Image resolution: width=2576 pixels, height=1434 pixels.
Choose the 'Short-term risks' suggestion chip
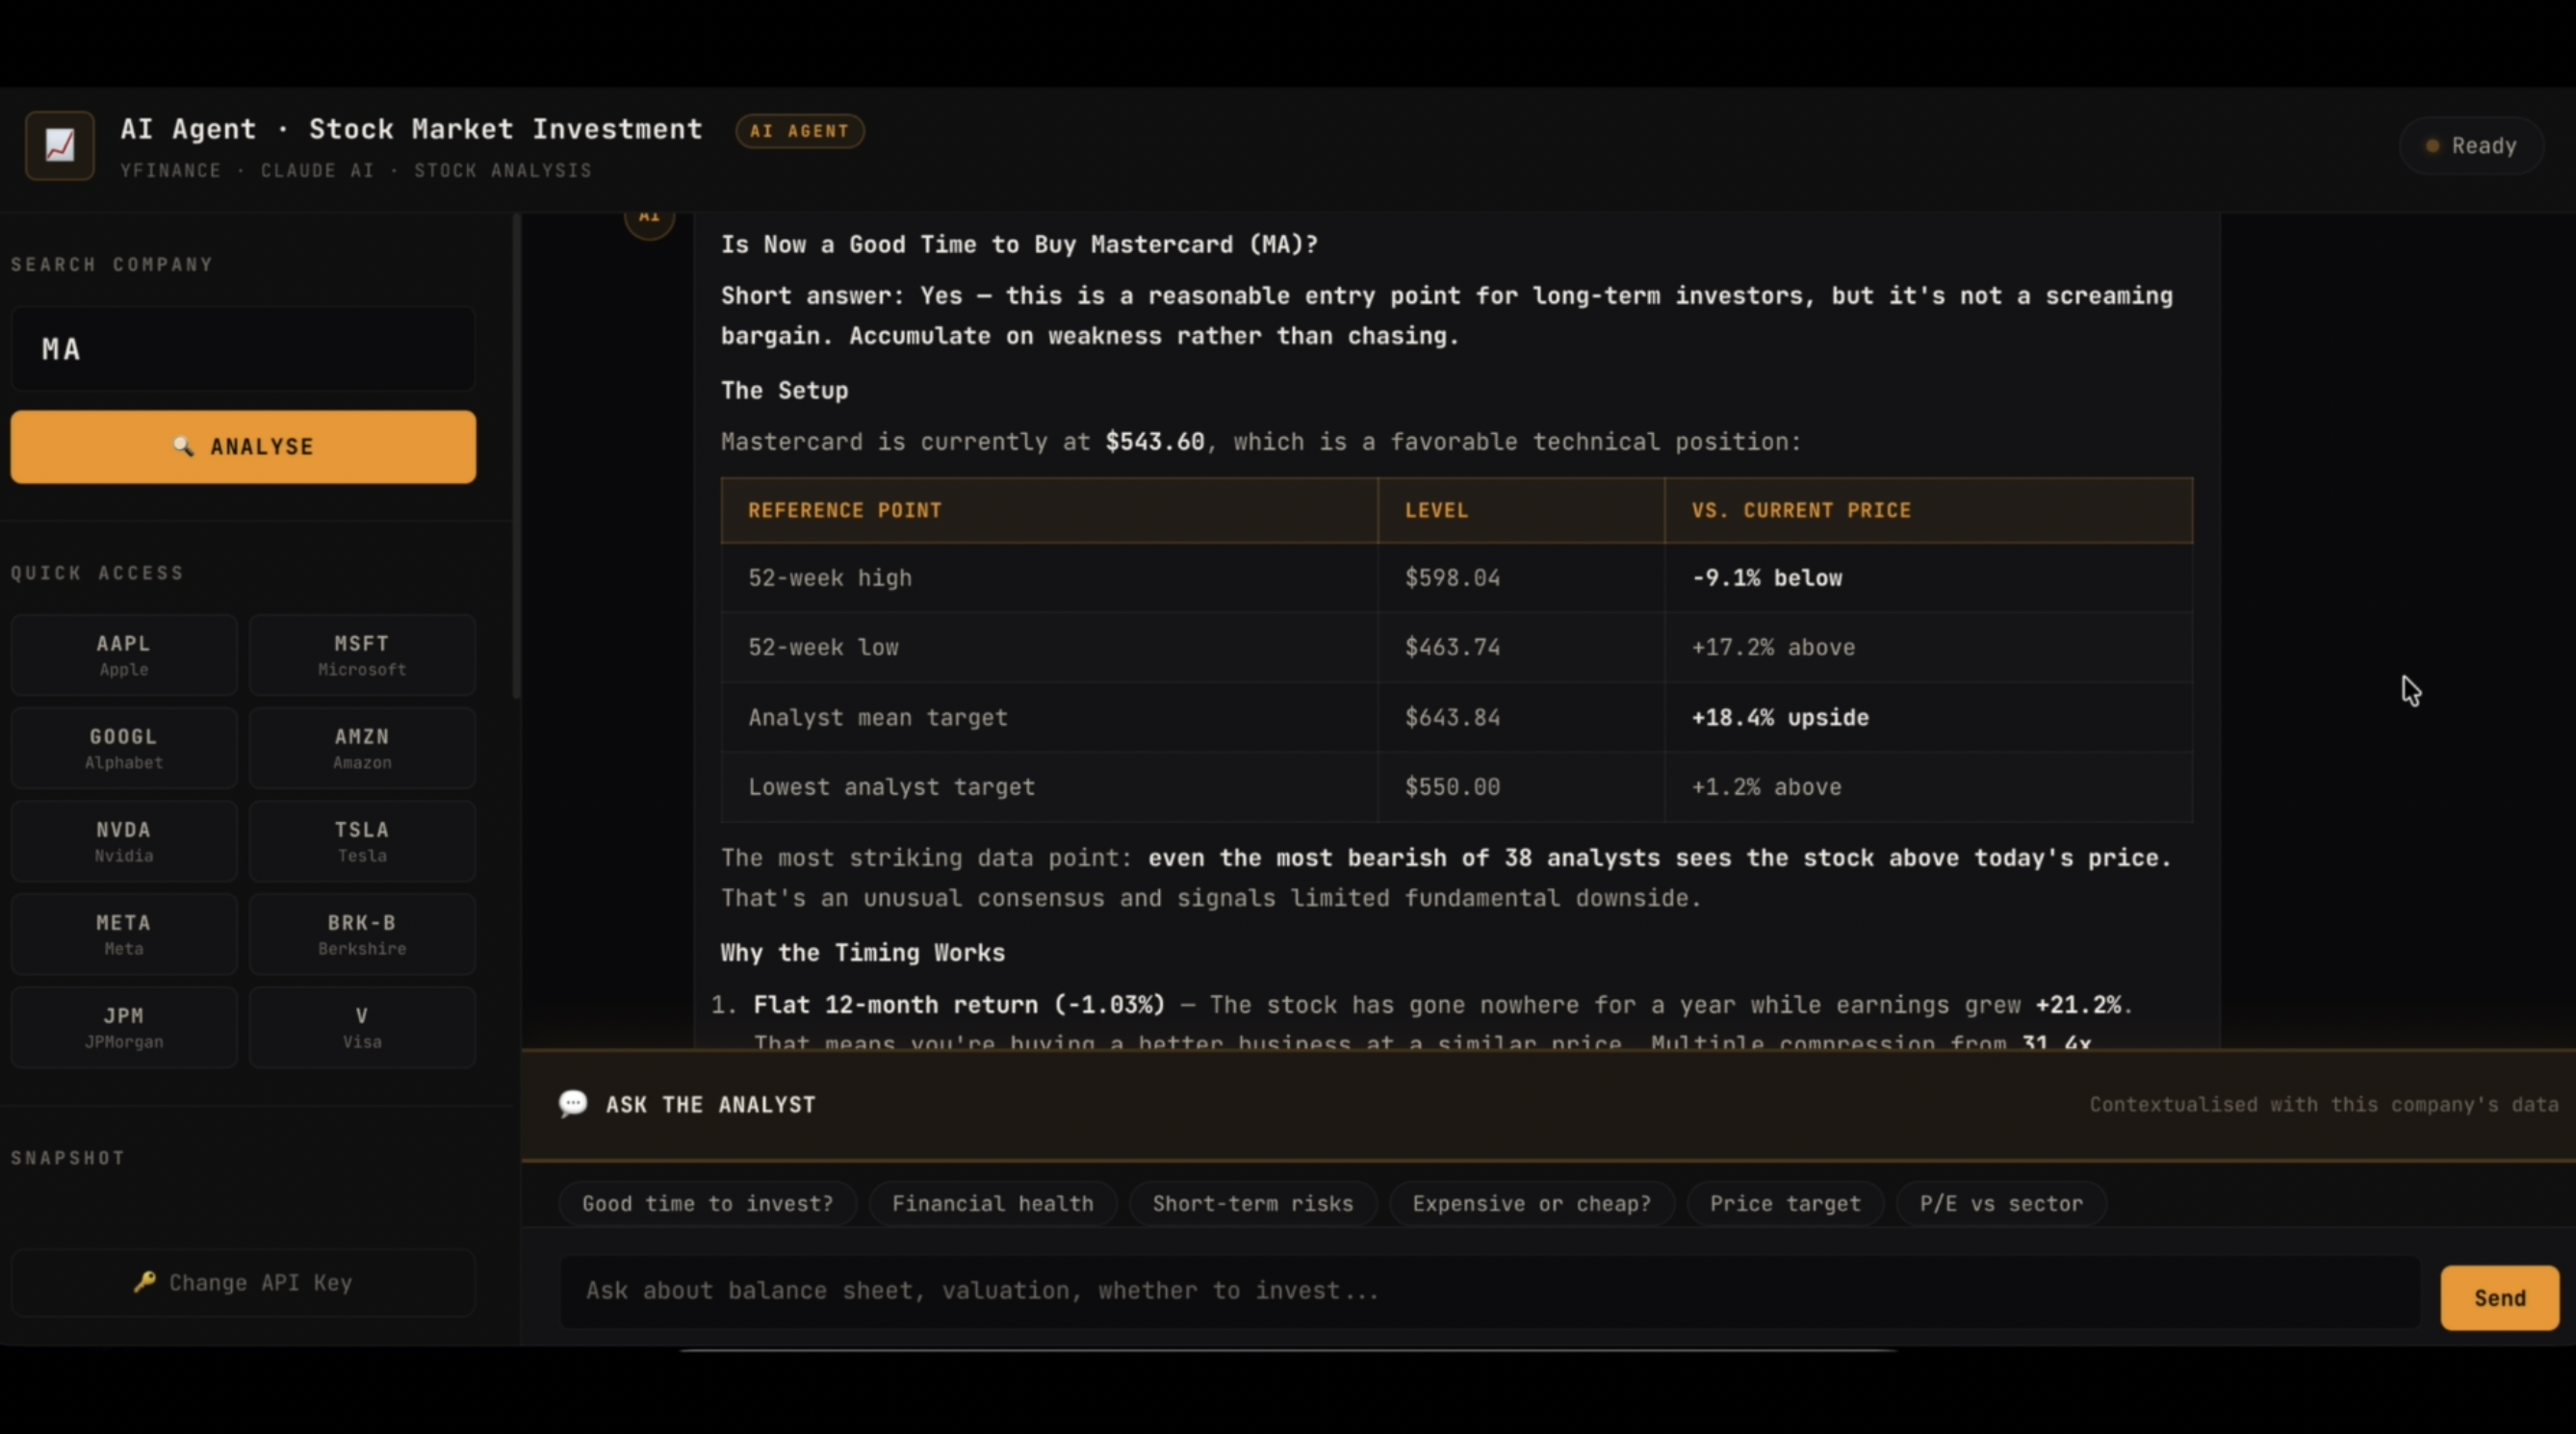tap(1253, 1204)
